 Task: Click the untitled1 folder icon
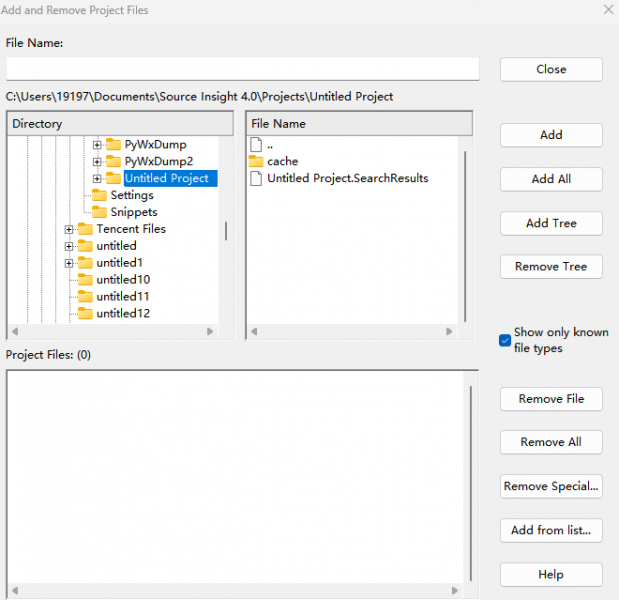click(85, 262)
